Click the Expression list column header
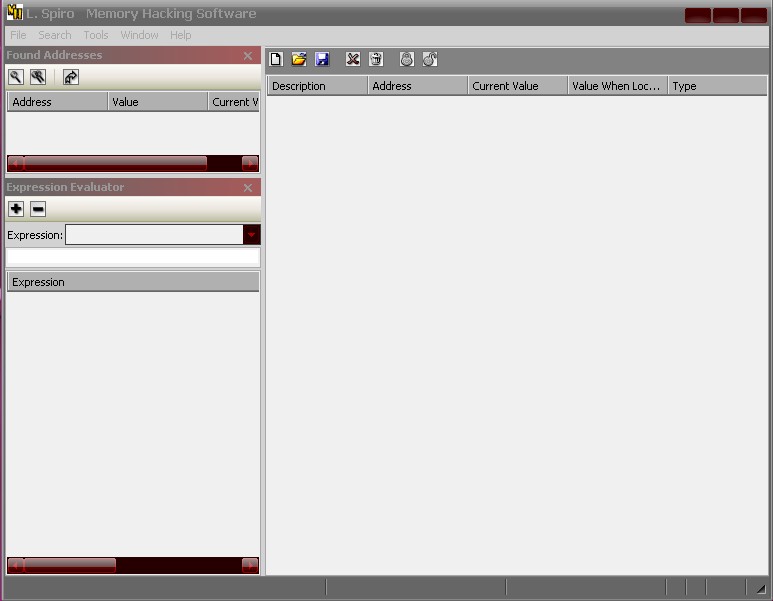This screenshot has height=601, width=773. [133, 282]
